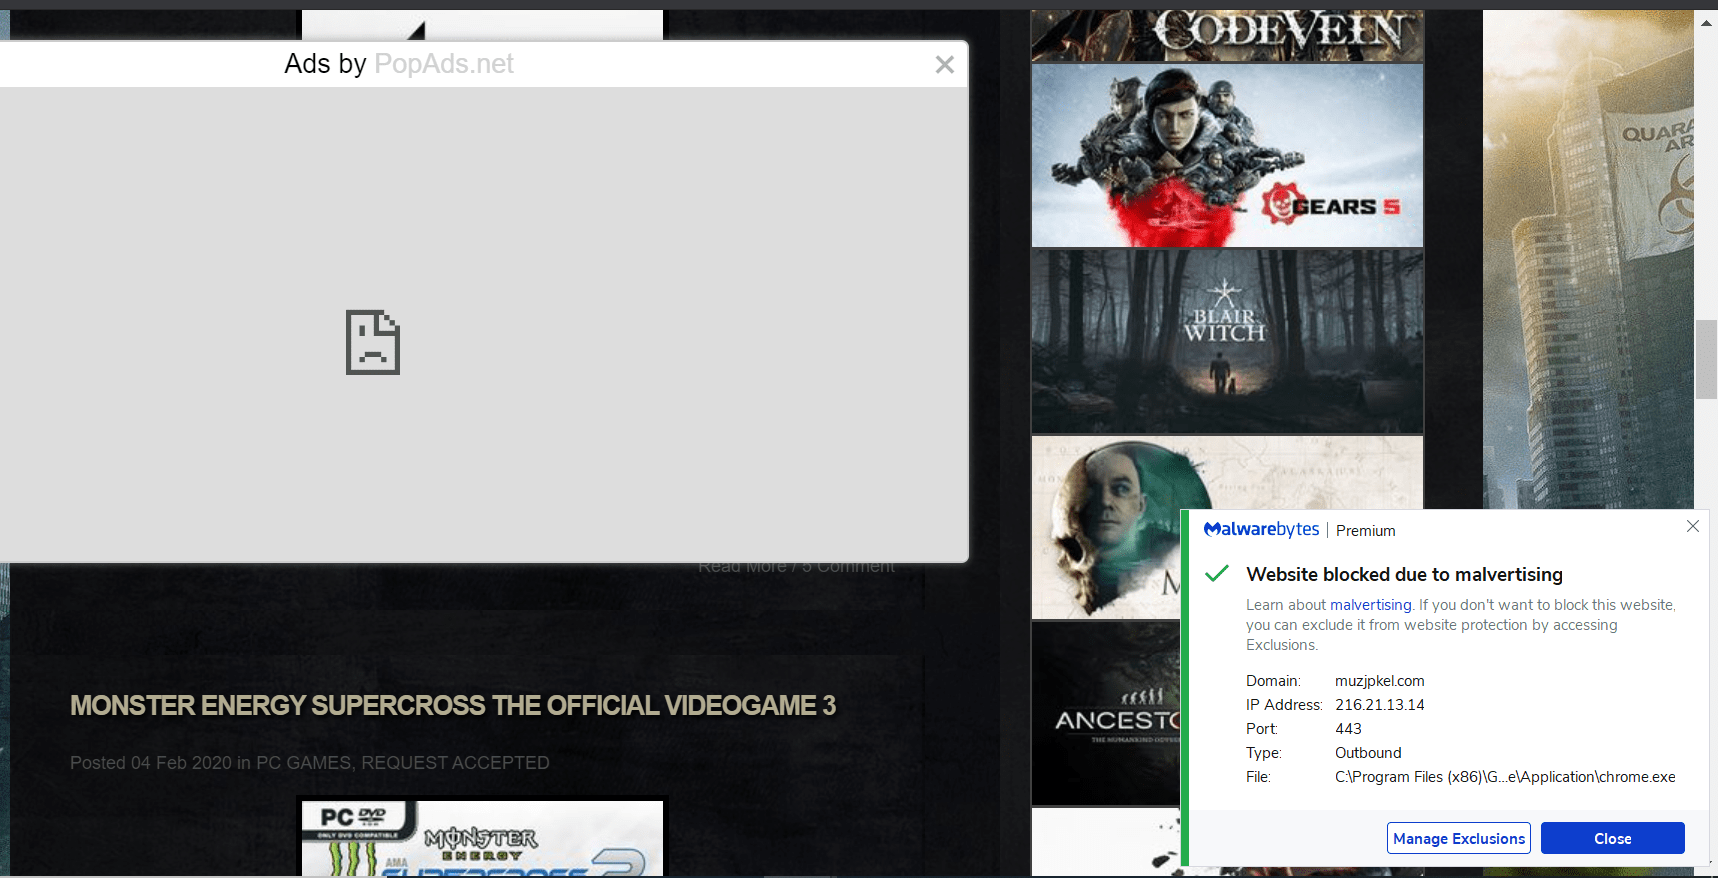1718x878 pixels.
Task: Click Manage Exclusions in Malwarebytes popup
Action: click(x=1459, y=838)
